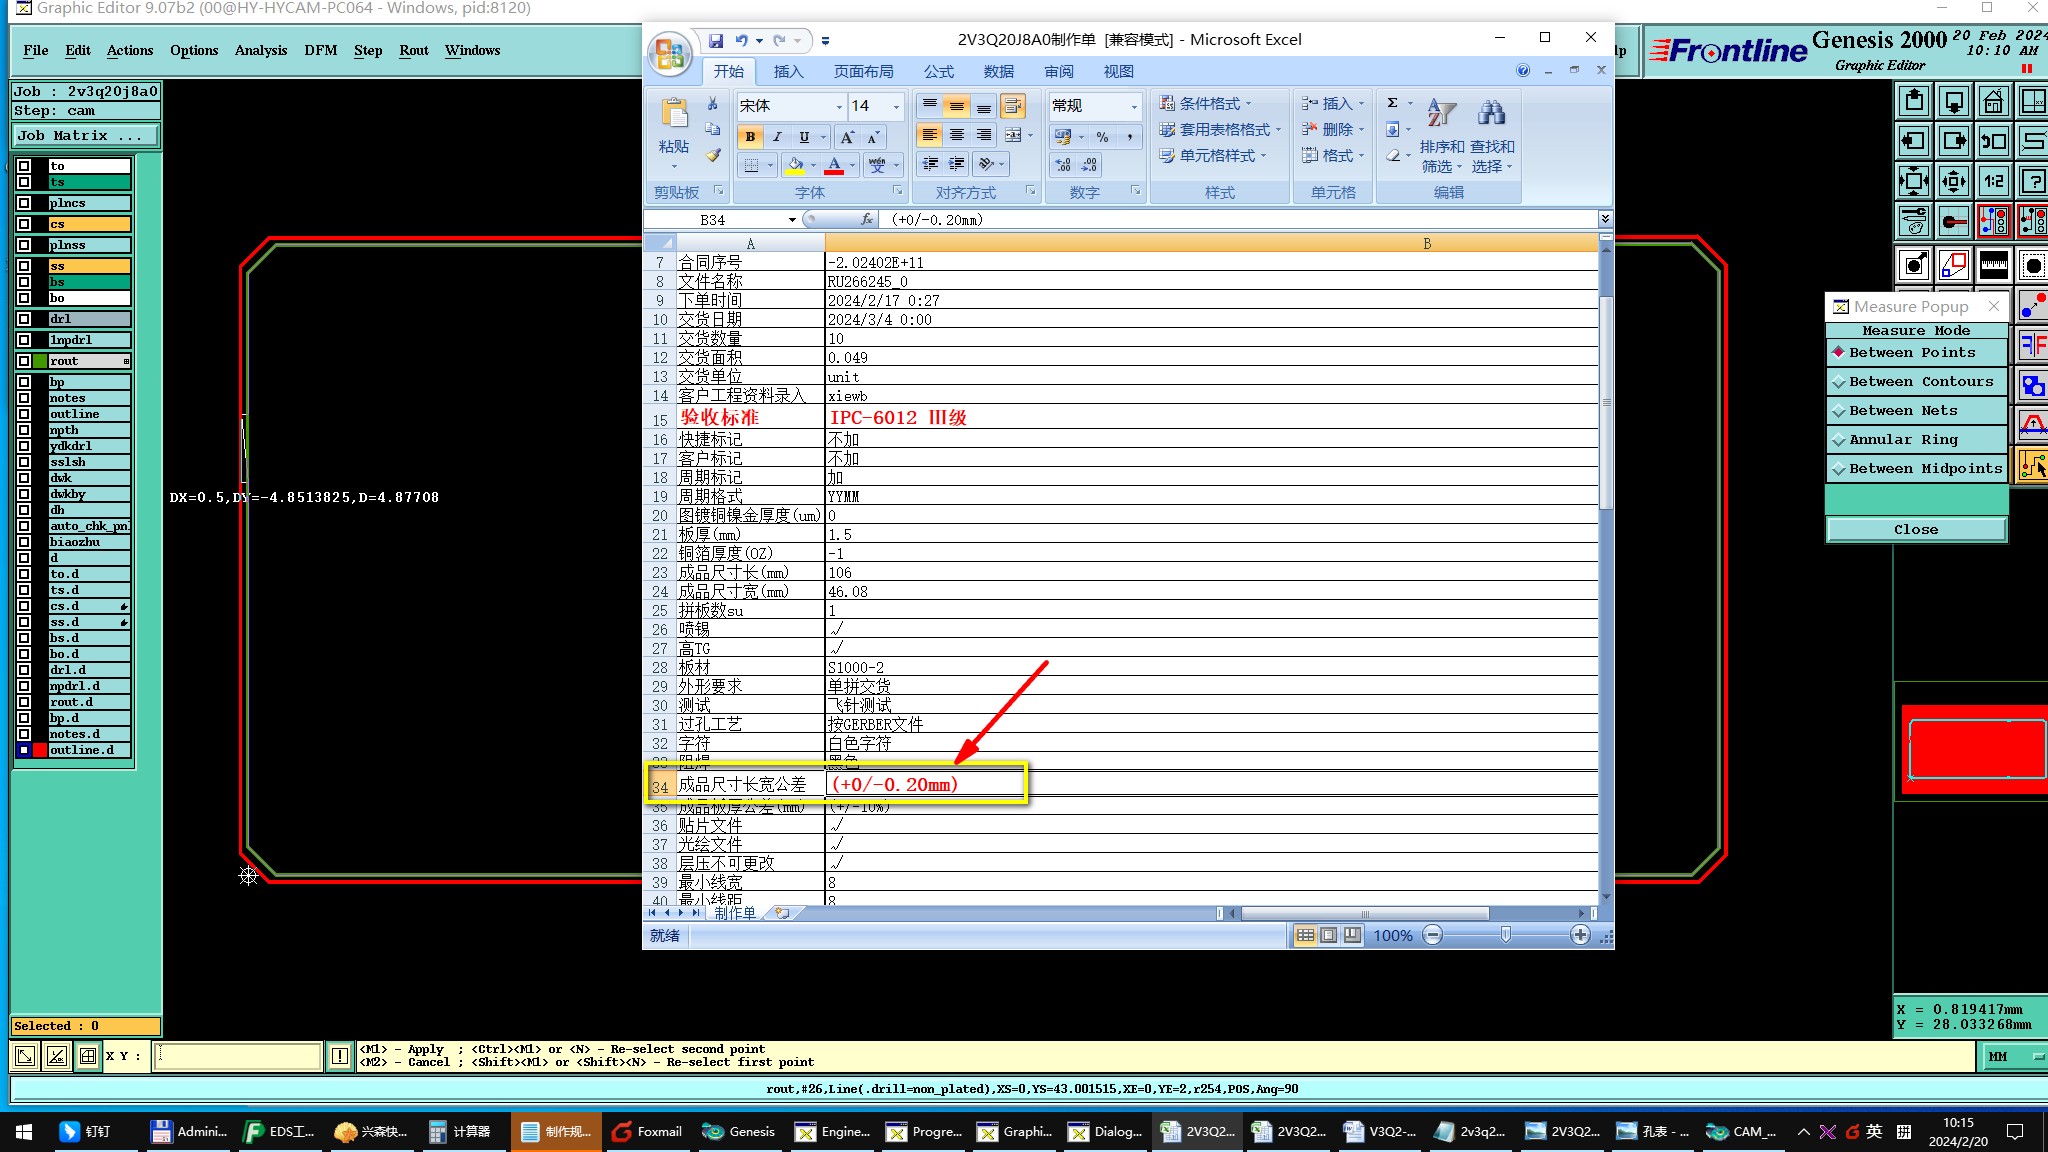
Task: Toggle the rout layer checkbox
Action: click(24, 361)
